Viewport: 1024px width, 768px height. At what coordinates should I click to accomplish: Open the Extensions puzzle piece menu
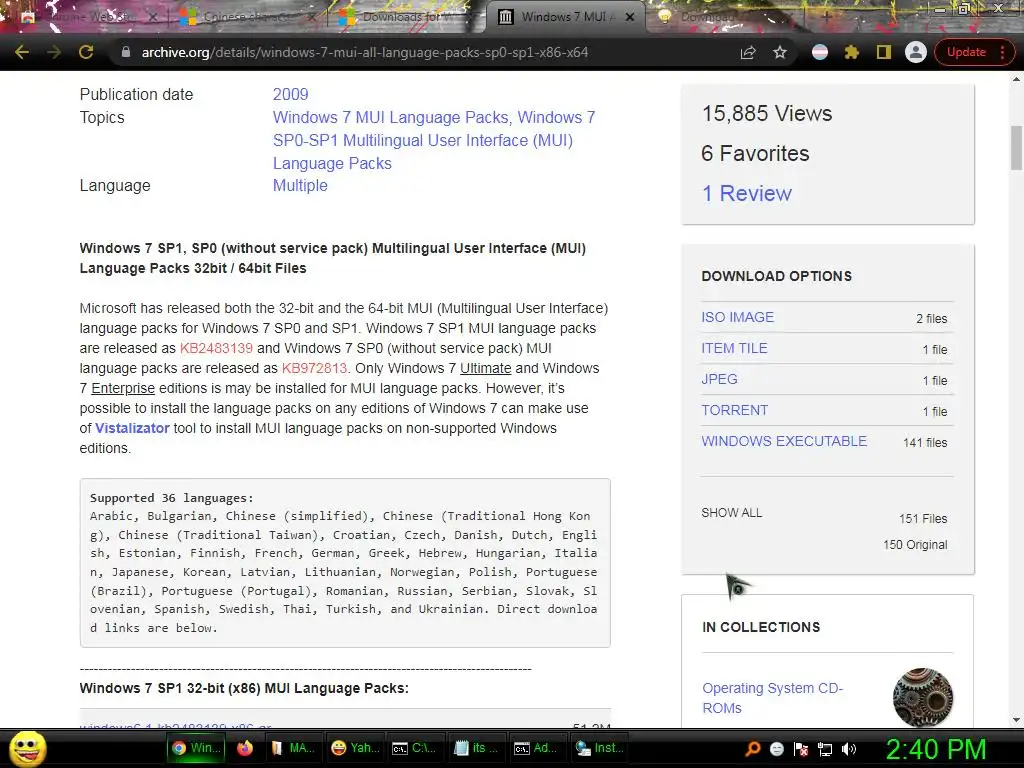point(852,52)
